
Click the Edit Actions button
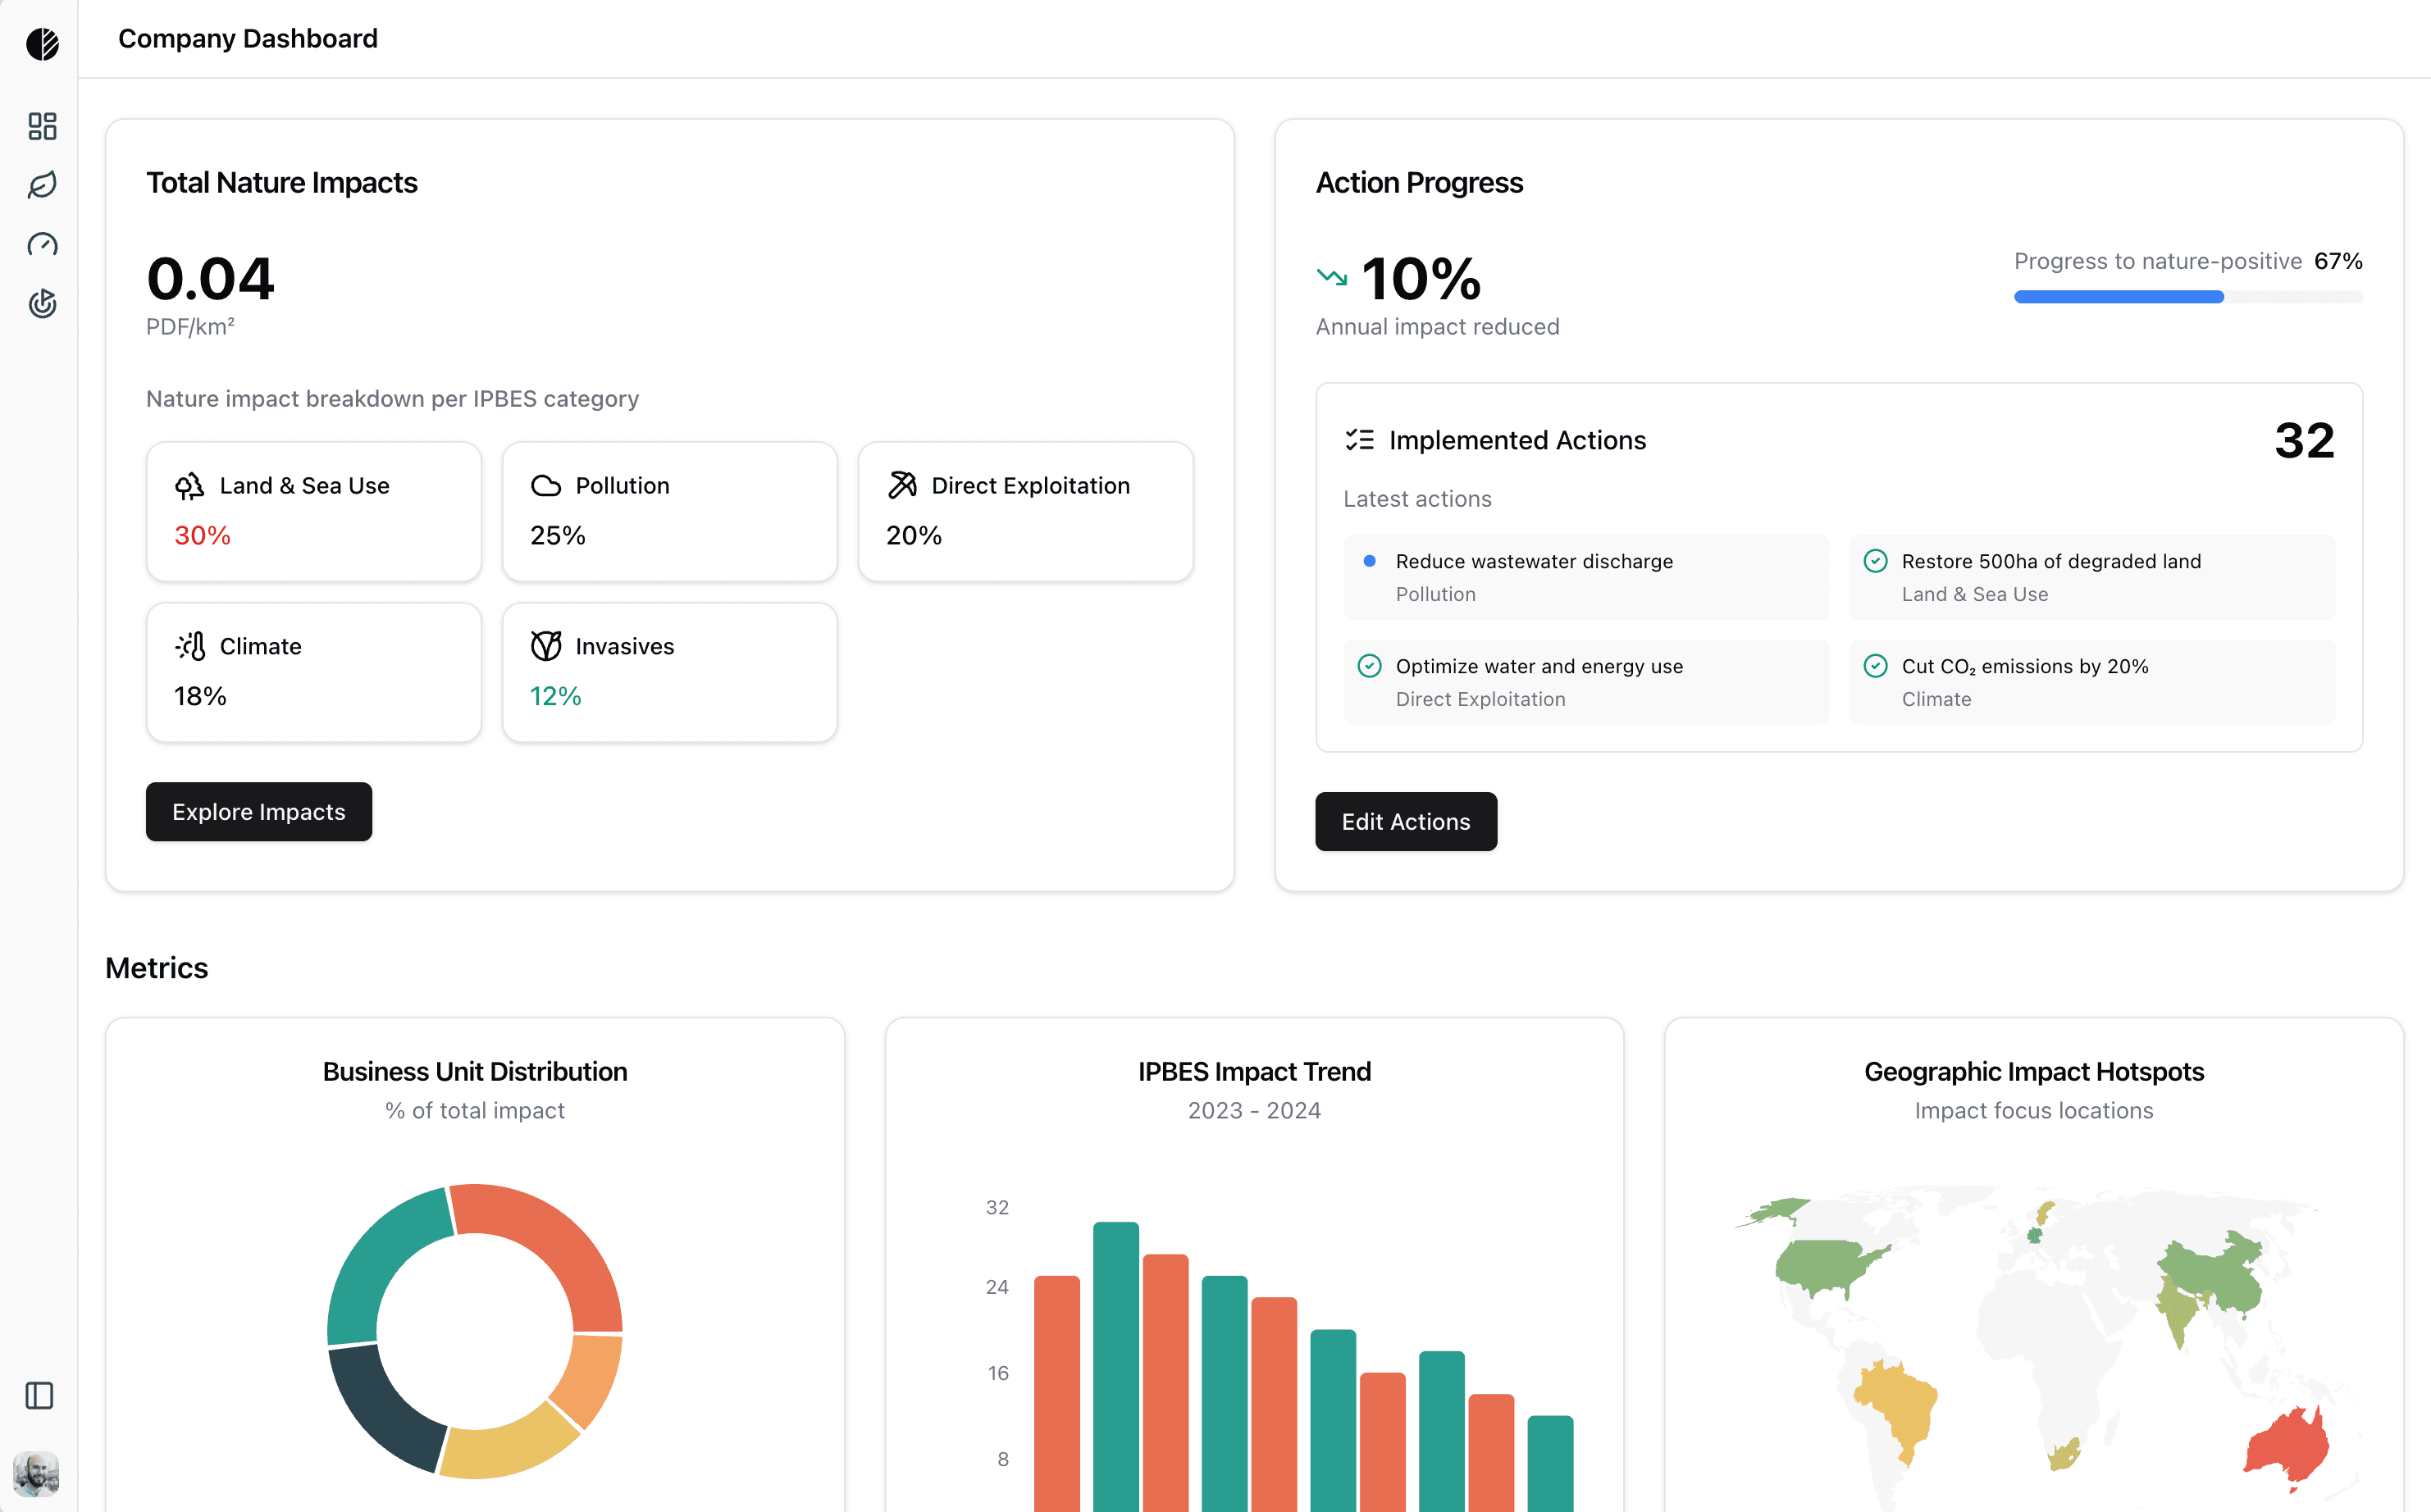pyautogui.click(x=1406, y=821)
